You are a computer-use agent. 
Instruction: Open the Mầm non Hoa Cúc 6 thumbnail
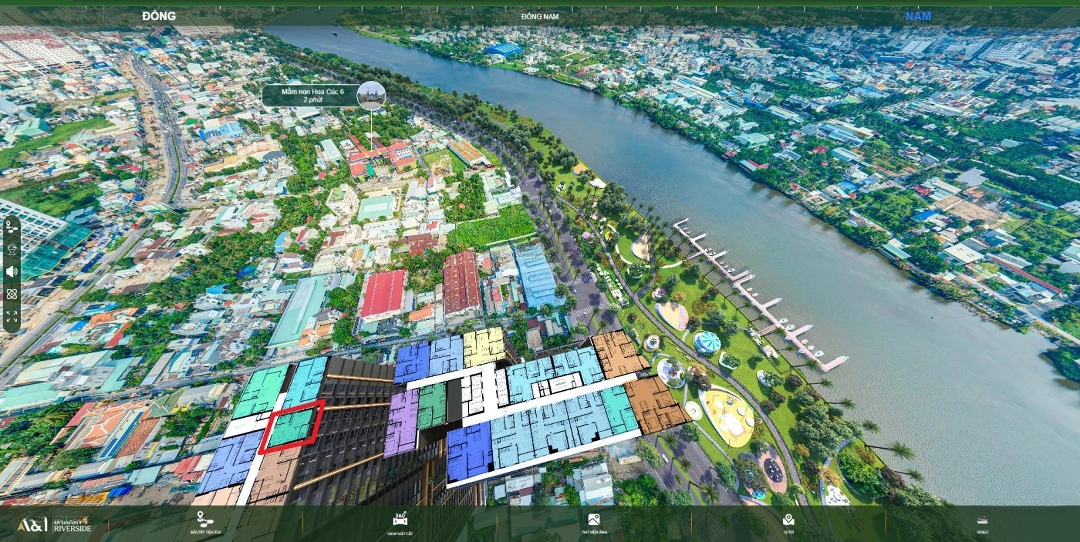click(x=371, y=95)
